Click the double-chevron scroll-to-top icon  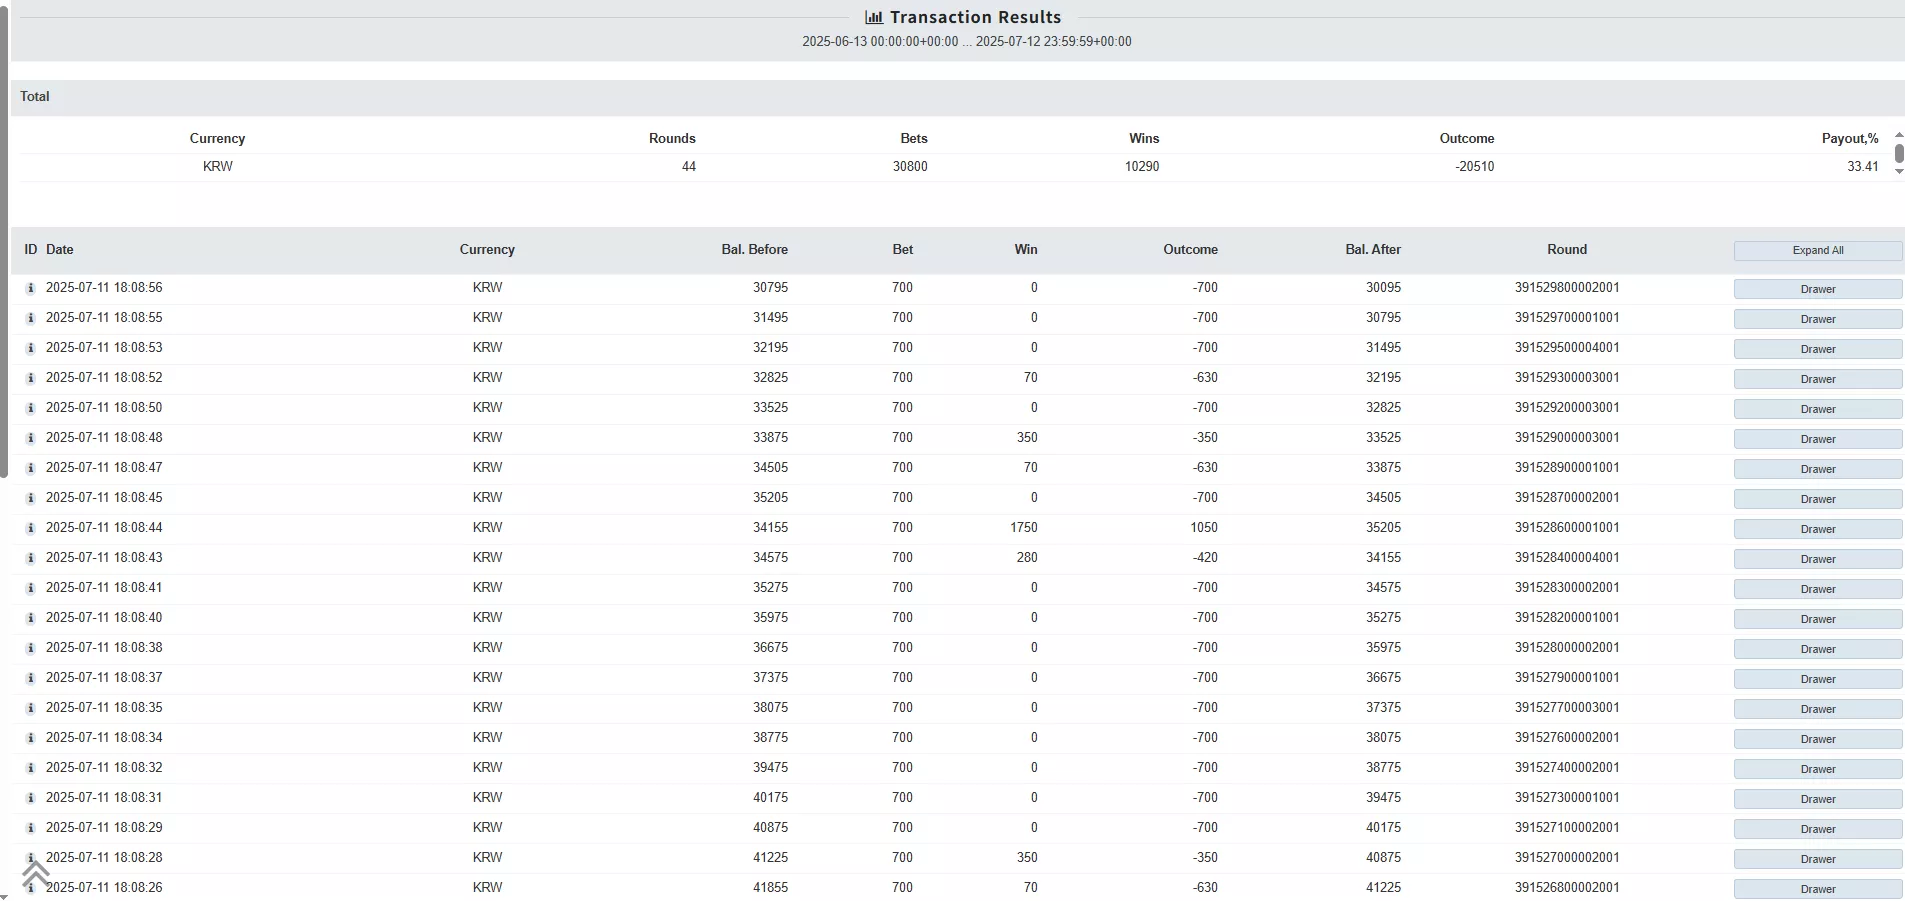36,873
